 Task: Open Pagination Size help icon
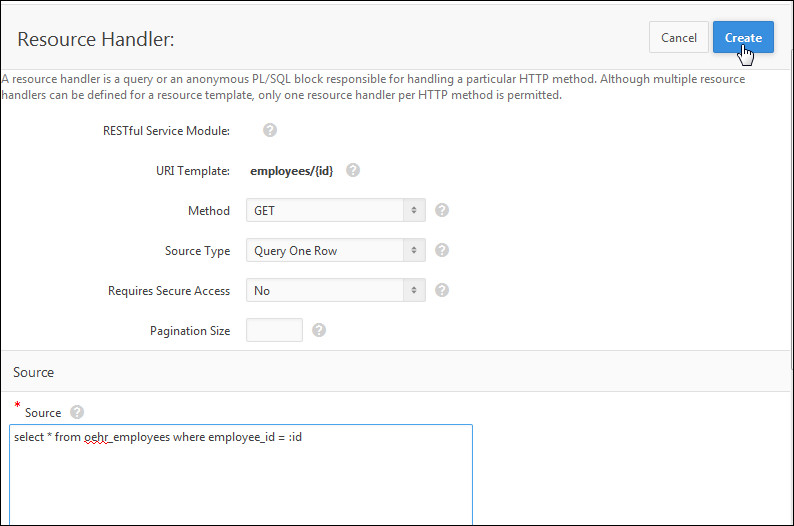point(319,330)
